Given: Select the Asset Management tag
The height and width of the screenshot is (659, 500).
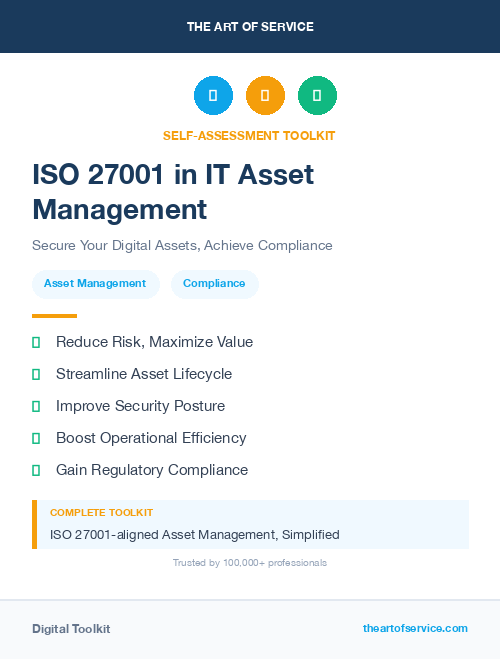Looking at the screenshot, I should pyautogui.click(x=96, y=284).
